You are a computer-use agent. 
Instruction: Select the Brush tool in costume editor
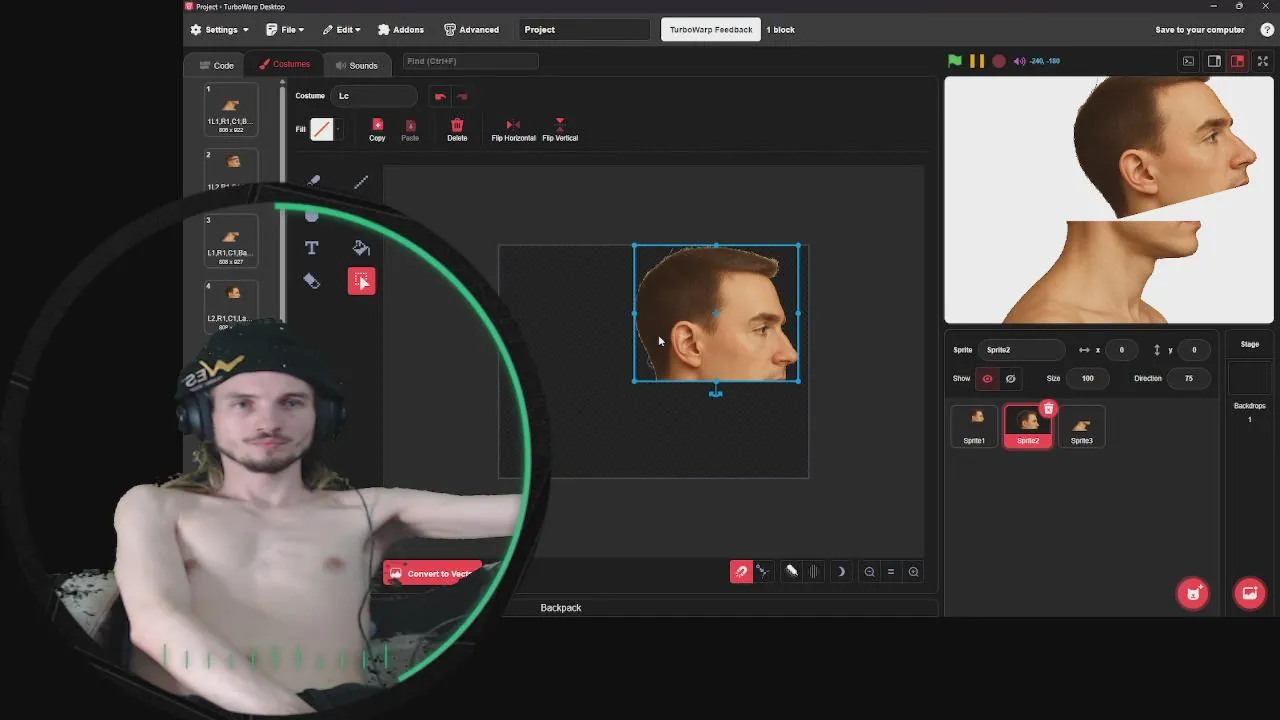tap(313, 181)
